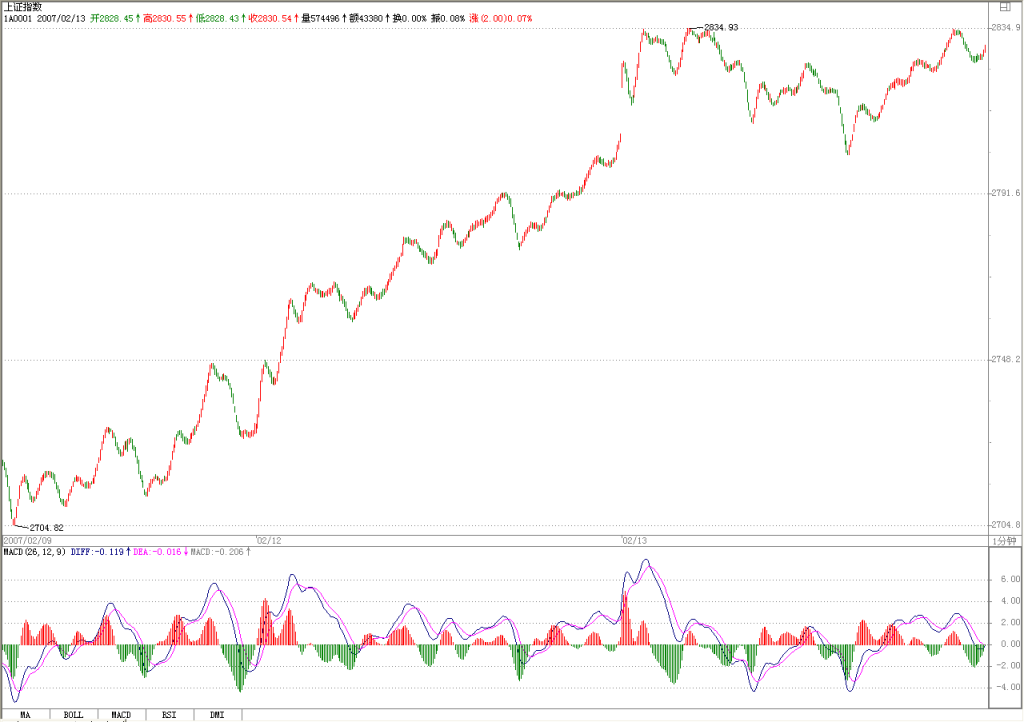
Task: Click the 换0.00% turnover rate
Action: [x=409, y=18]
